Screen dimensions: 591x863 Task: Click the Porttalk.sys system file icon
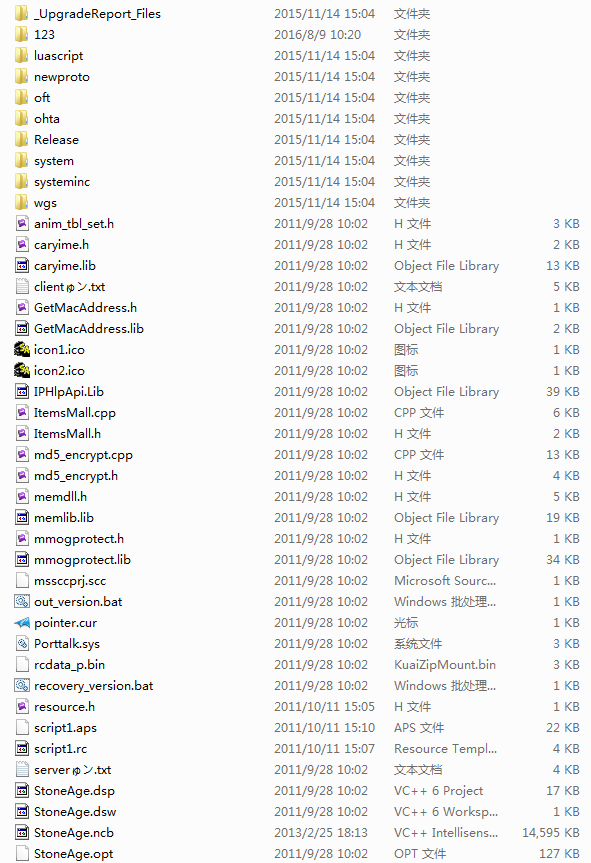coord(21,643)
